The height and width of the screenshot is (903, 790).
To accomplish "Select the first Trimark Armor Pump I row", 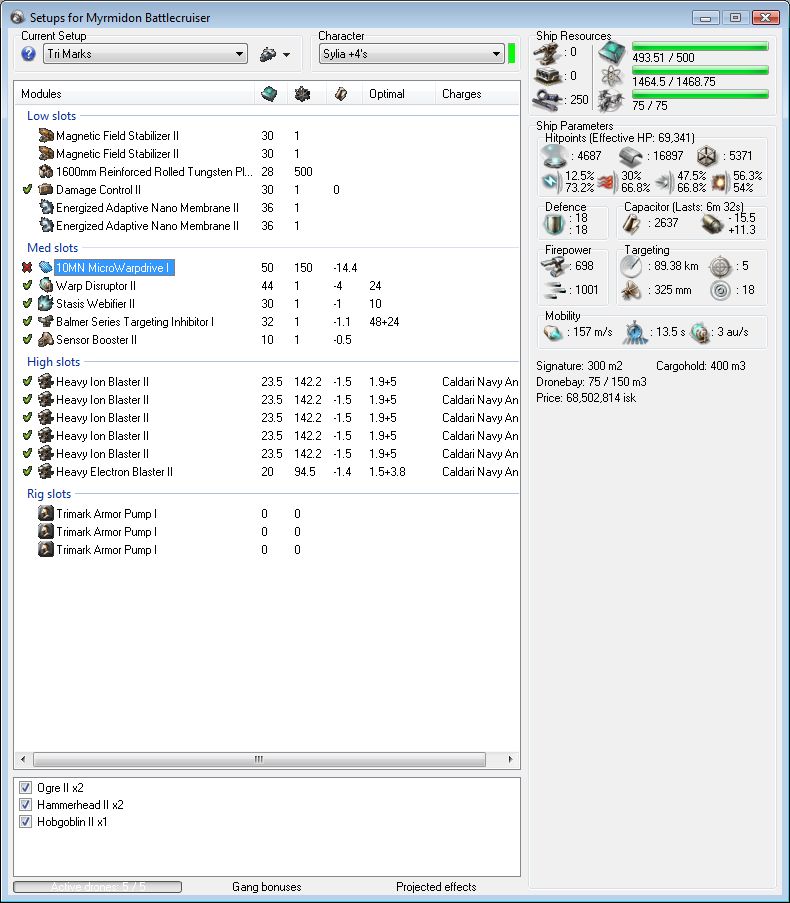I will tap(267, 513).
